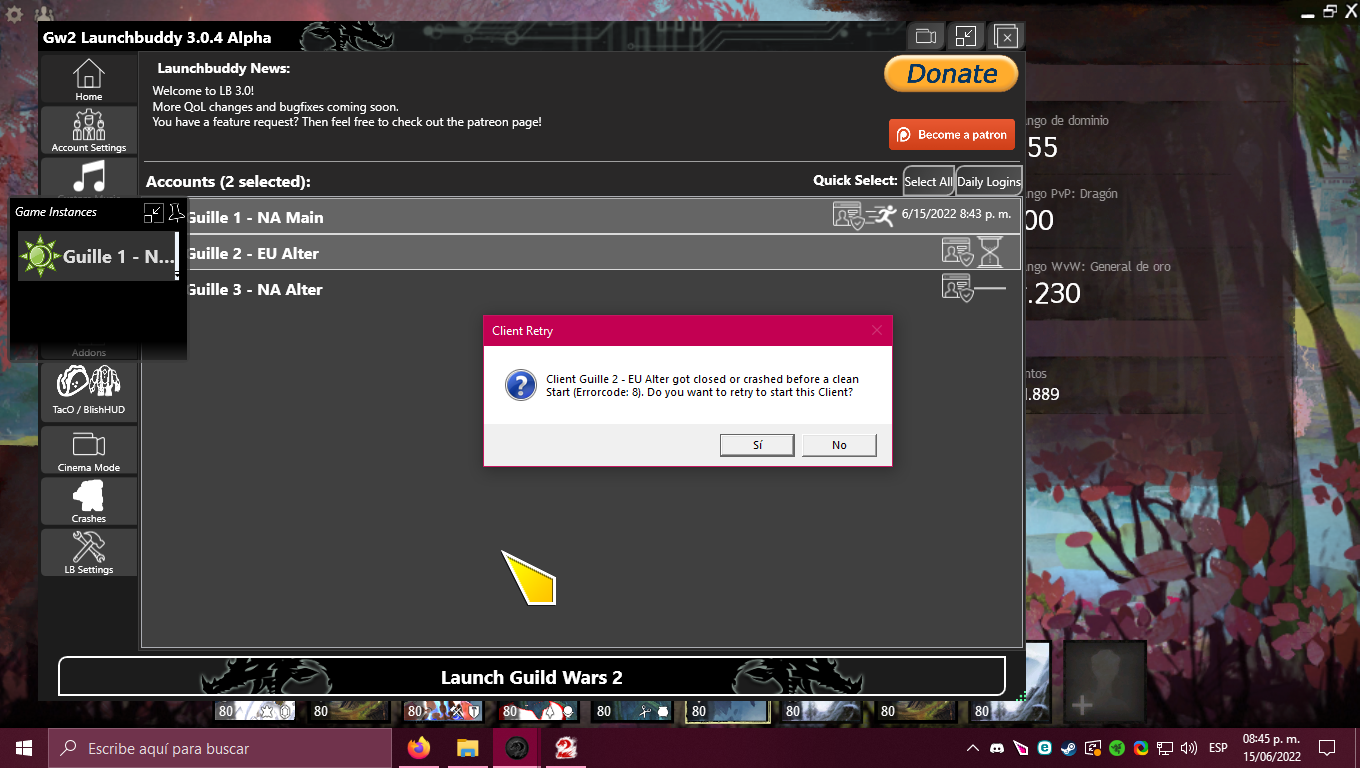This screenshot has height=768, width=1360.
Task: Open the Home panel in the sidebar
Action: pyautogui.click(x=88, y=78)
